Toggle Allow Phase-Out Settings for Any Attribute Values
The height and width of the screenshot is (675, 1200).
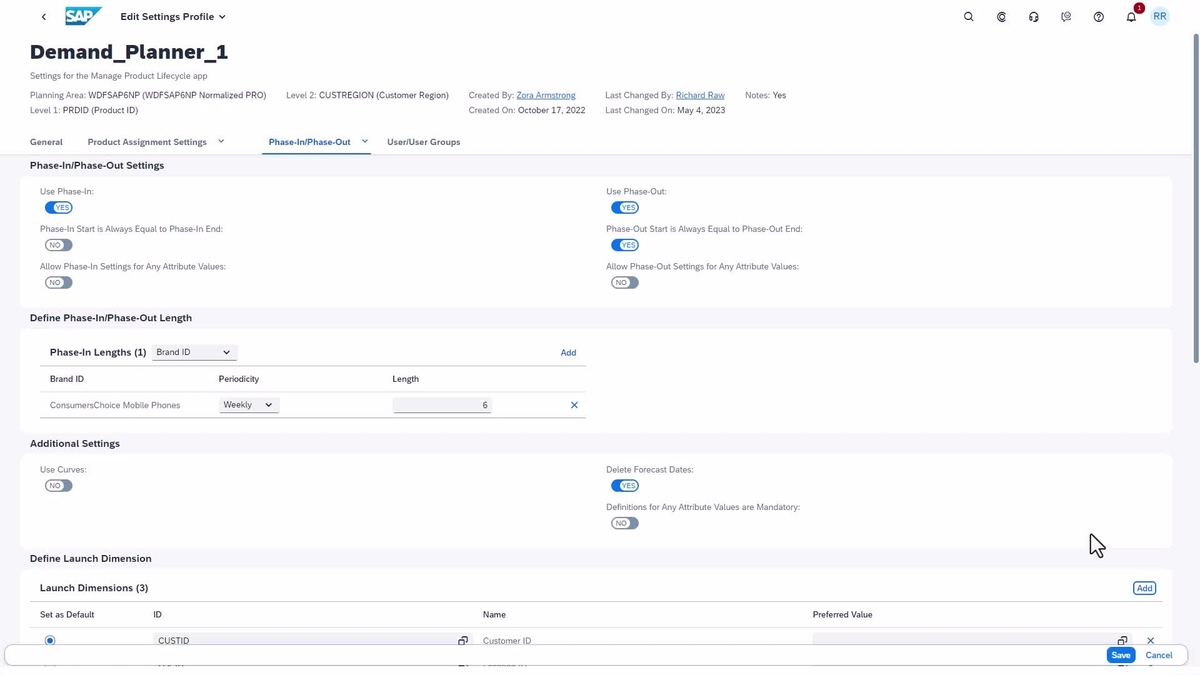coord(625,283)
